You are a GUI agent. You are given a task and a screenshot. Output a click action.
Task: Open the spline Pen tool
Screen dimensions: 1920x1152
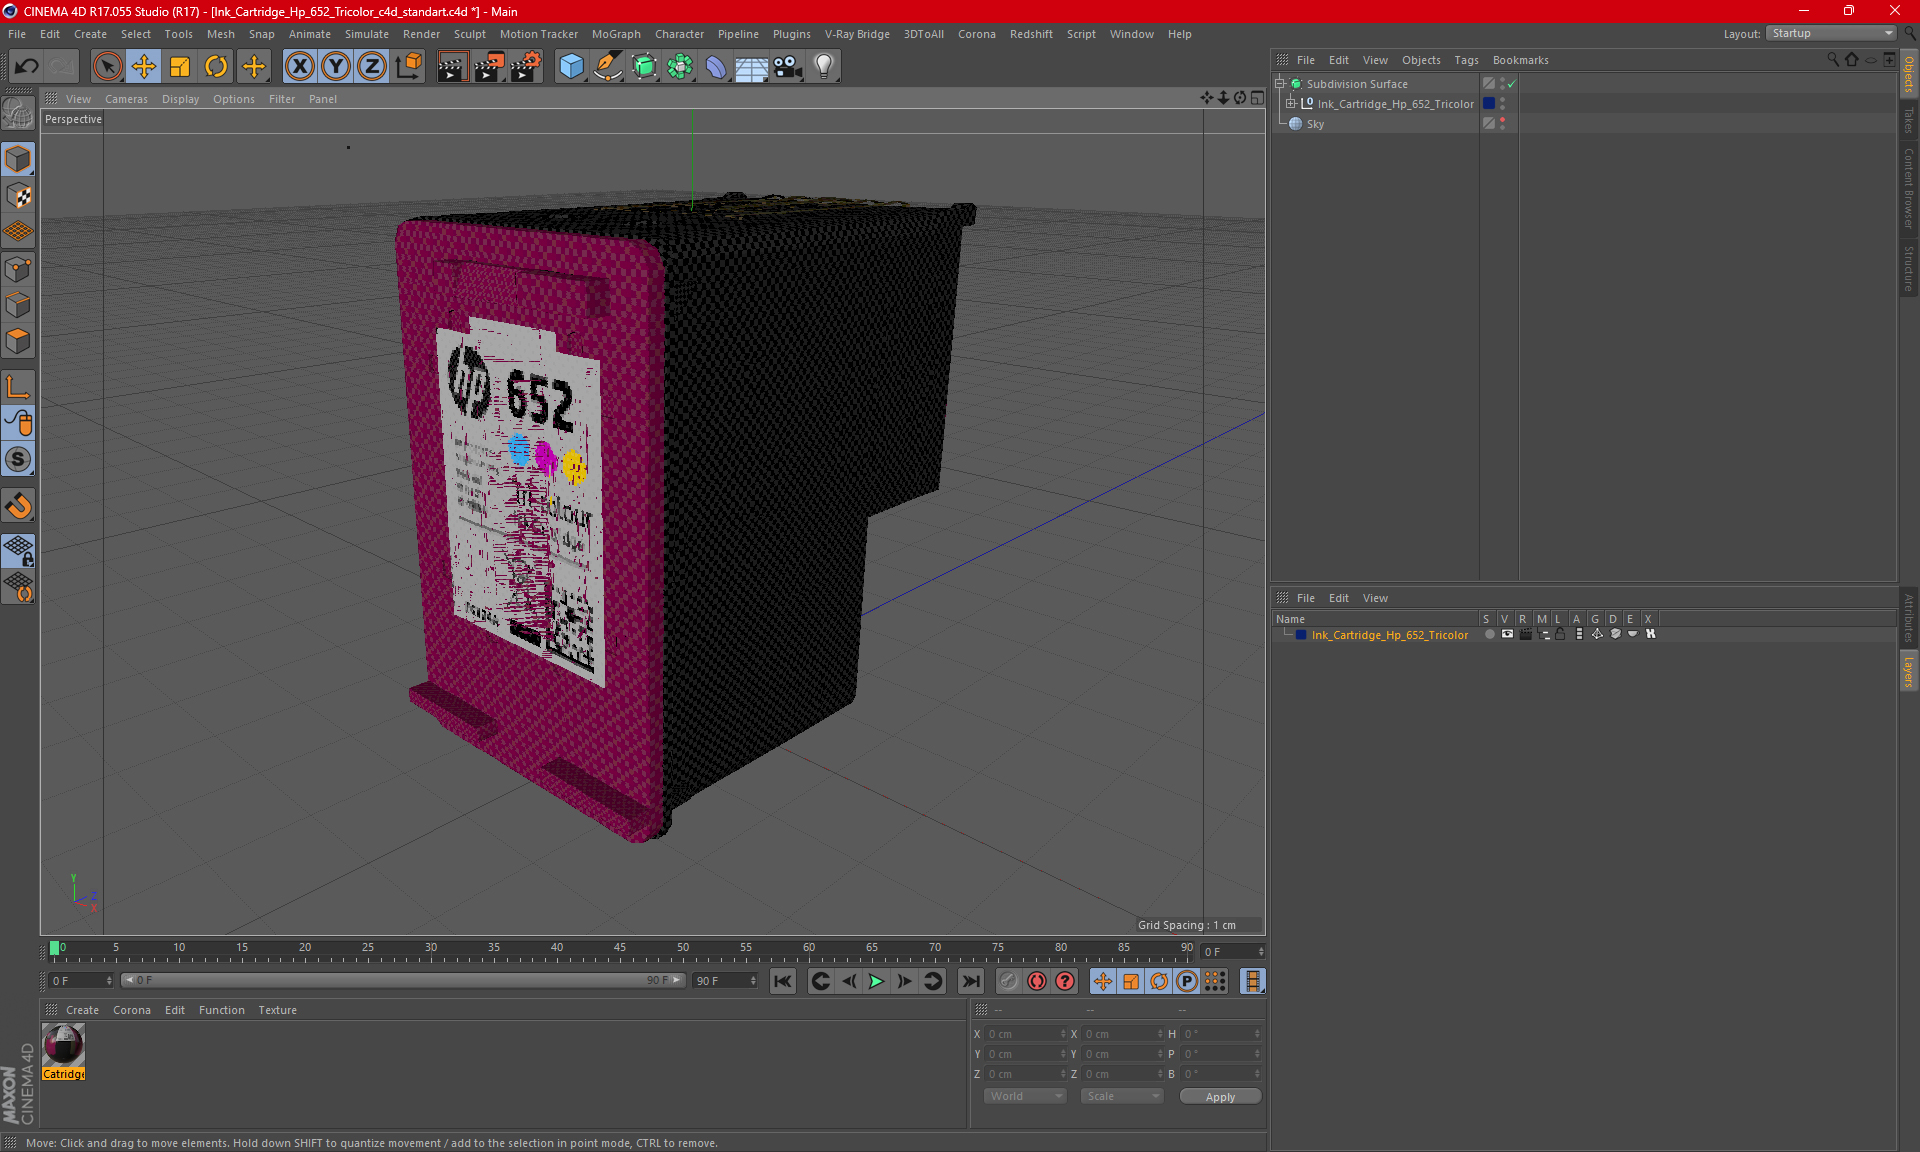pyautogui.click(x=608, y=67)
